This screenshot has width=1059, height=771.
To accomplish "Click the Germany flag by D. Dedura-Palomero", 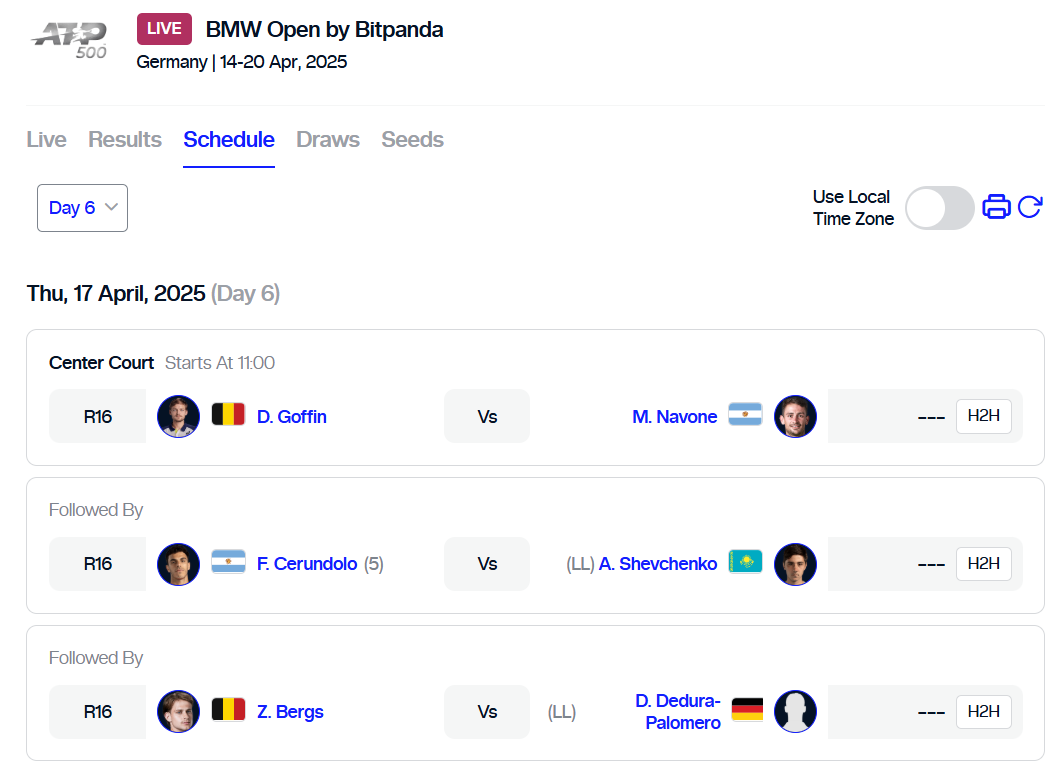I will (x=747, y=710).
